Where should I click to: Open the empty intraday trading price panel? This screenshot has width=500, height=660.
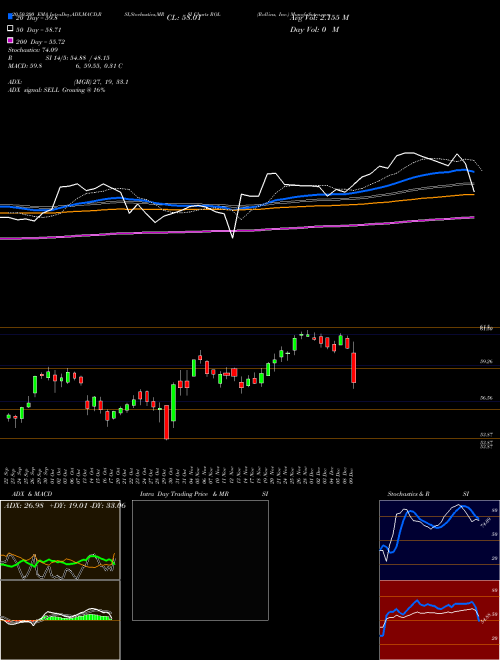click(x=200, y=560)
